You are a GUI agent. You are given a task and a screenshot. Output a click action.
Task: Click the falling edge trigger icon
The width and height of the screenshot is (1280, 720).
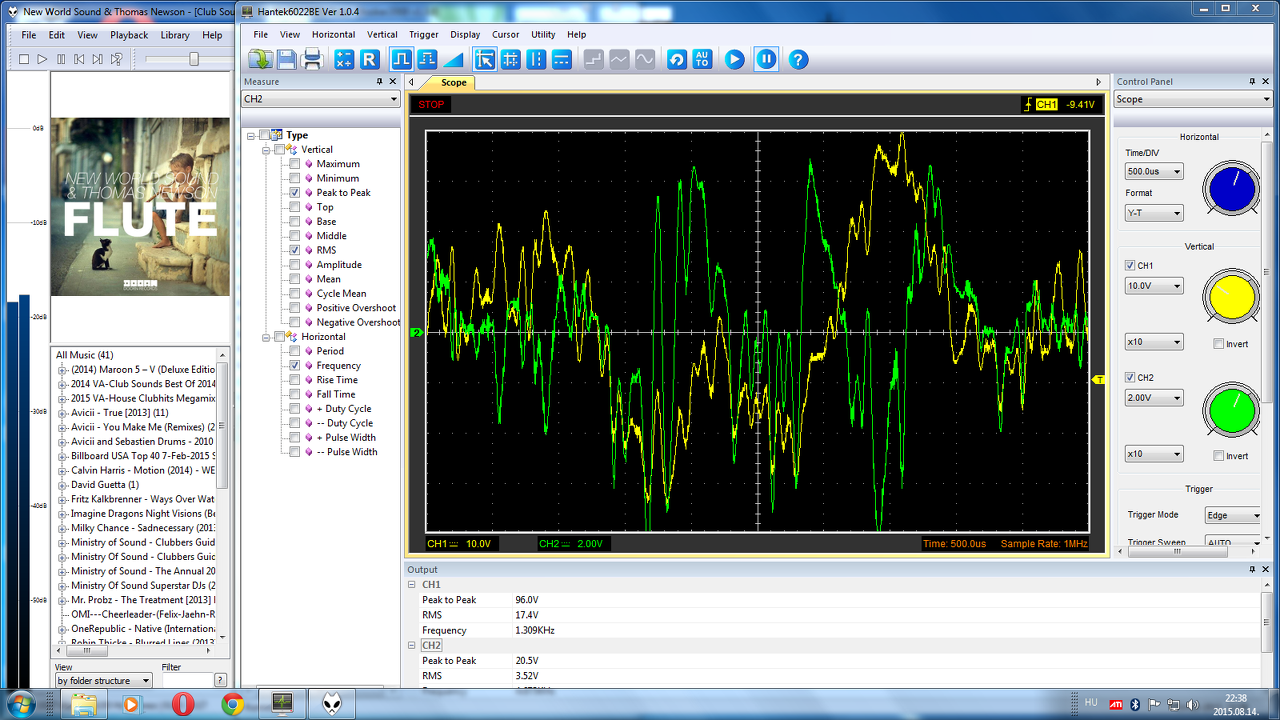[428, 59]
